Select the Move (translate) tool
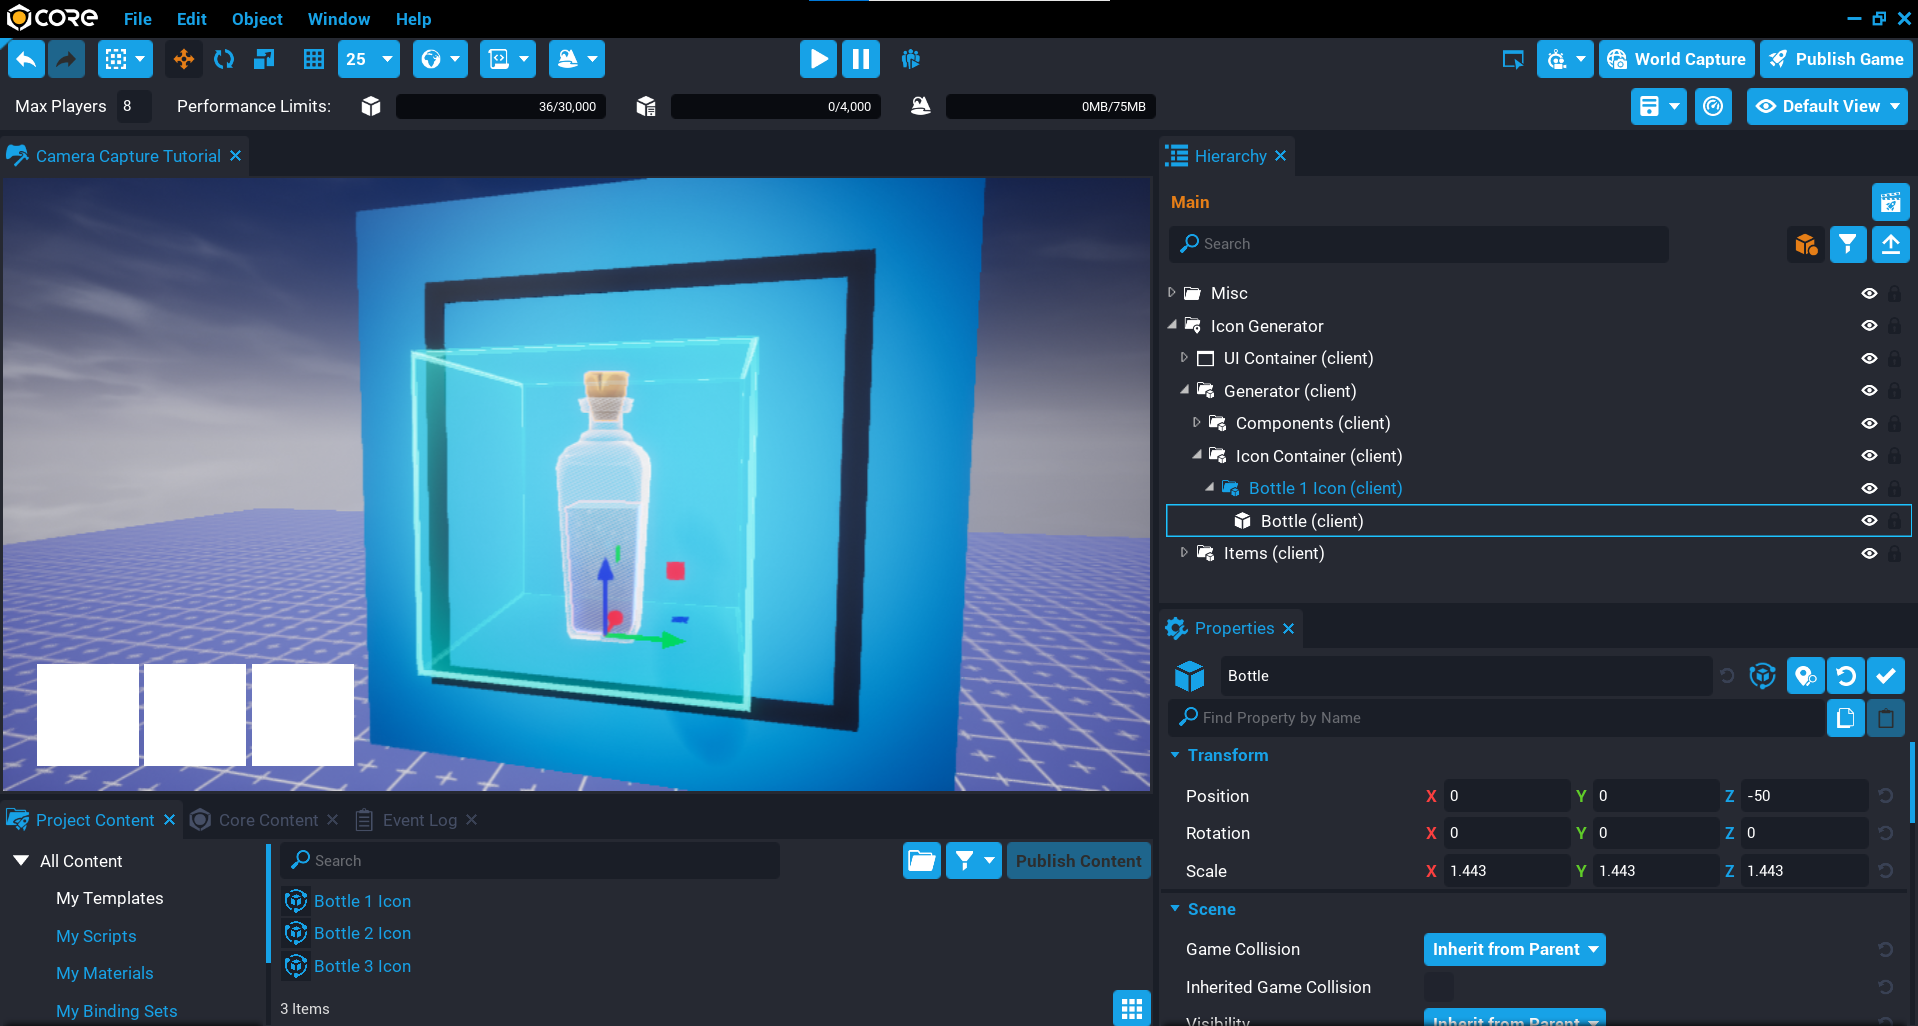Viewport: 1918px width, 1026px height. 184,59
